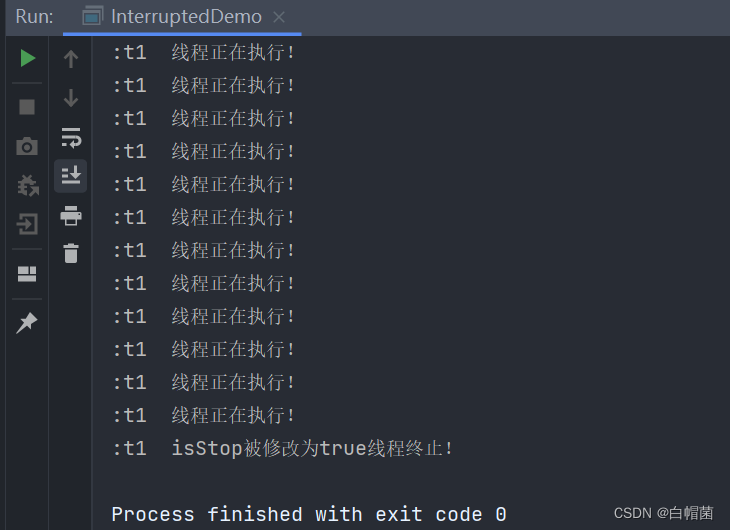This screenshot has width=730, height=530.
Task: Click the Process finished with exit code 0 line
Action: tap(309, 515)
